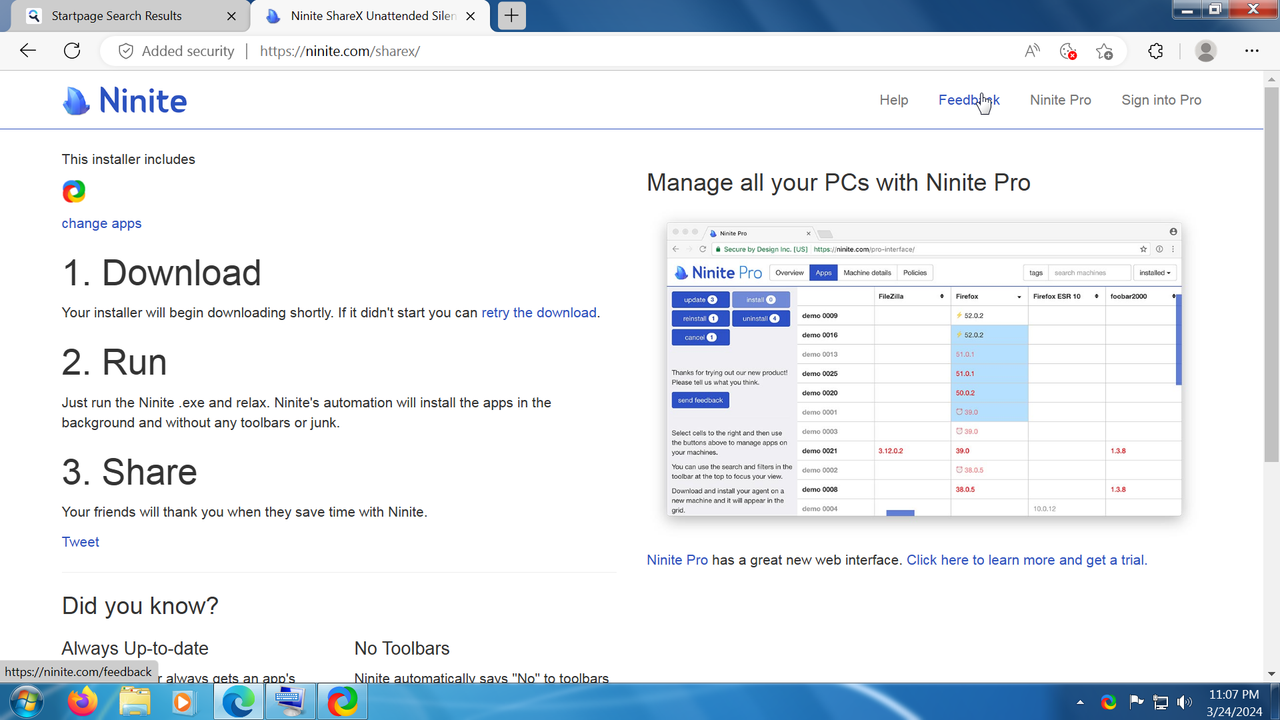The image size is (1280, 720).
Task: Select ShareX taskbar button
Action: coord(343,702)
